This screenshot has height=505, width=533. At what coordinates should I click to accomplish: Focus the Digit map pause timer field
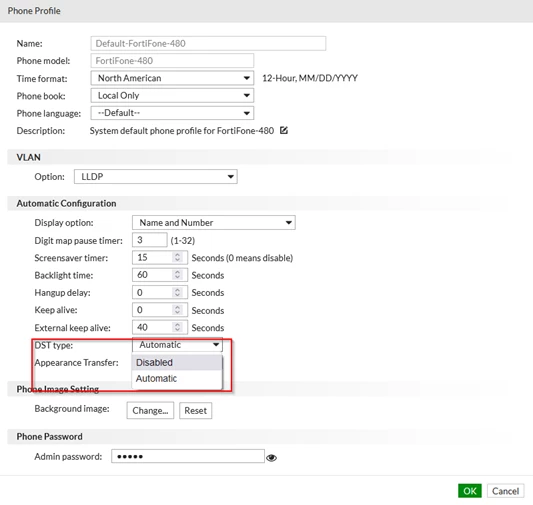coord(150,240)
